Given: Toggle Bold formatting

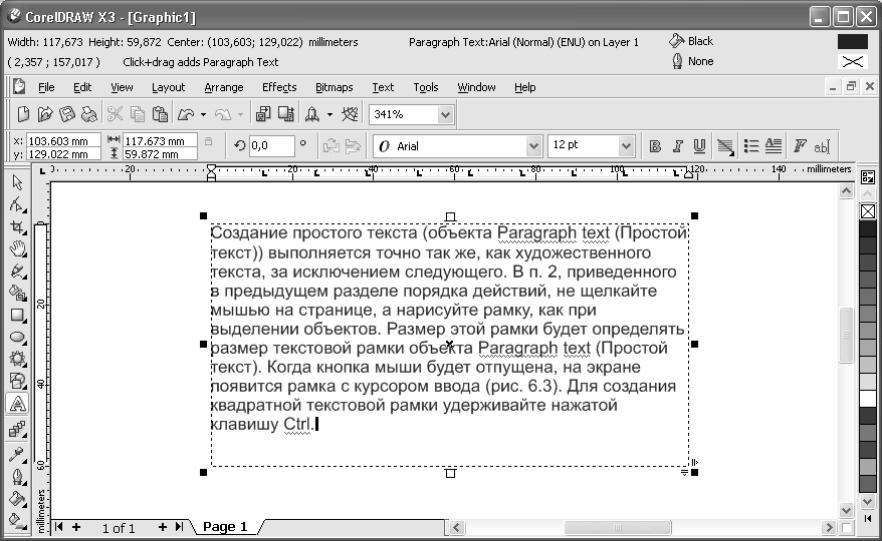Looking at the screenshot, I should click(x=655, y=146).
